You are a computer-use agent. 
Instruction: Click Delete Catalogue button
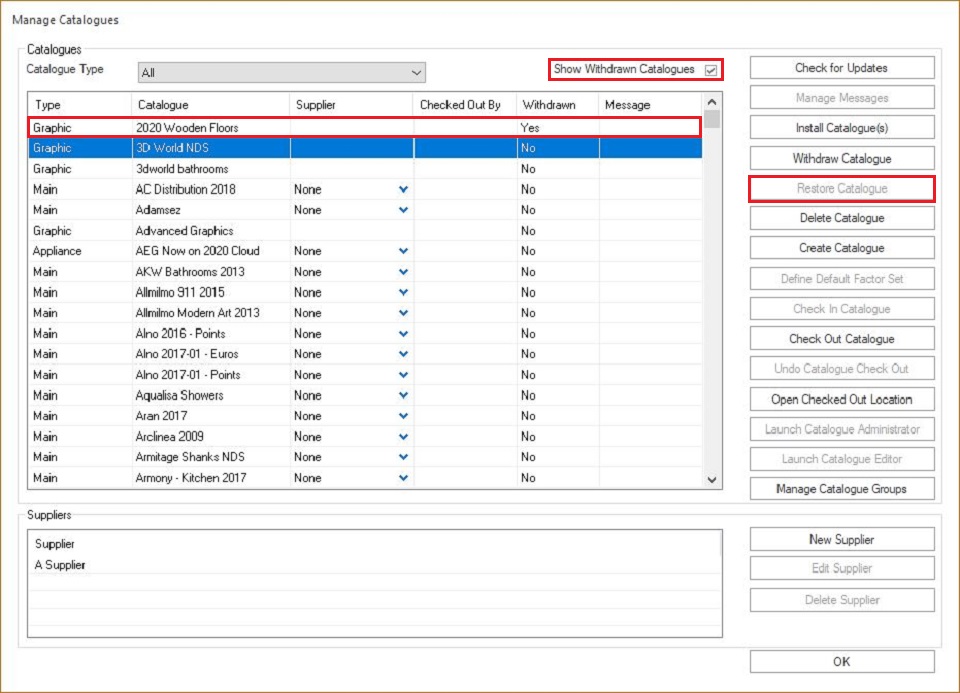pos(842,218)
